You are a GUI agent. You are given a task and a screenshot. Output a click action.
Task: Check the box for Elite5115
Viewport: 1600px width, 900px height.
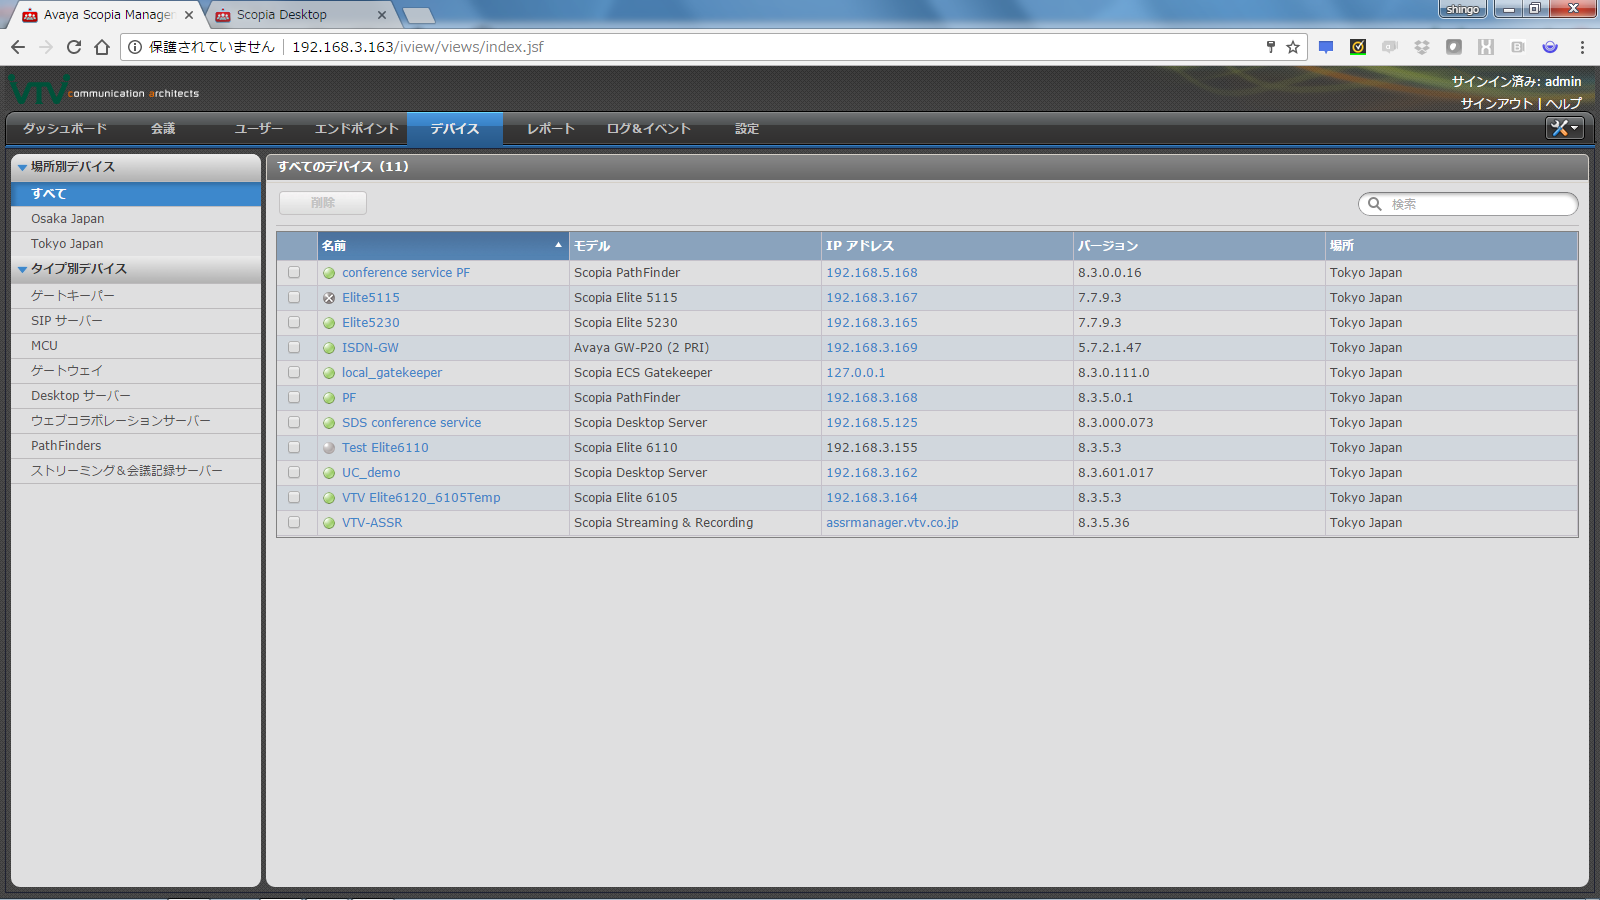pos(294,297)
